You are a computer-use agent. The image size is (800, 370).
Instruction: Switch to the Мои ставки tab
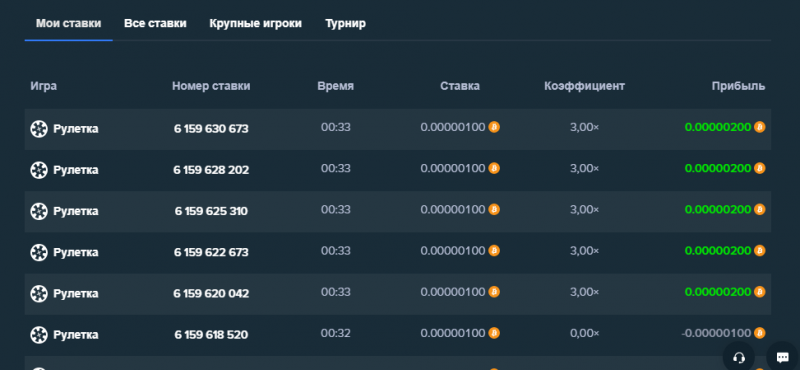click(x=68, y=23)
